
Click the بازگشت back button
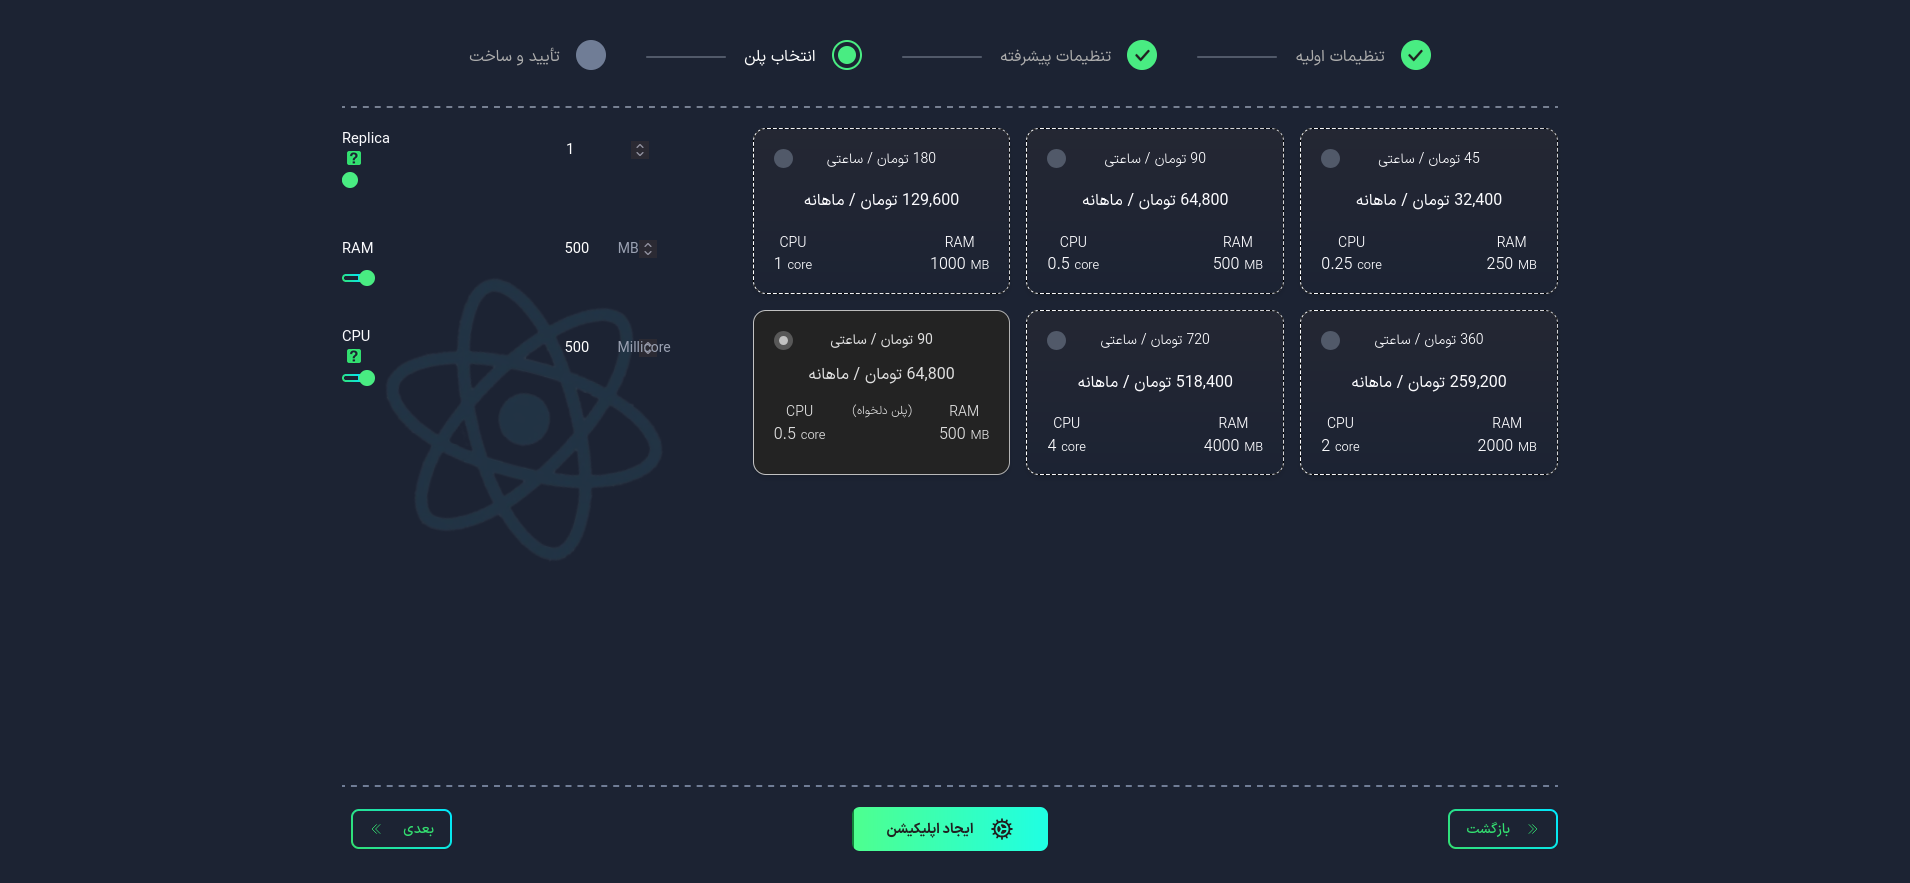pyautogui.click(x=1502, y=829)
